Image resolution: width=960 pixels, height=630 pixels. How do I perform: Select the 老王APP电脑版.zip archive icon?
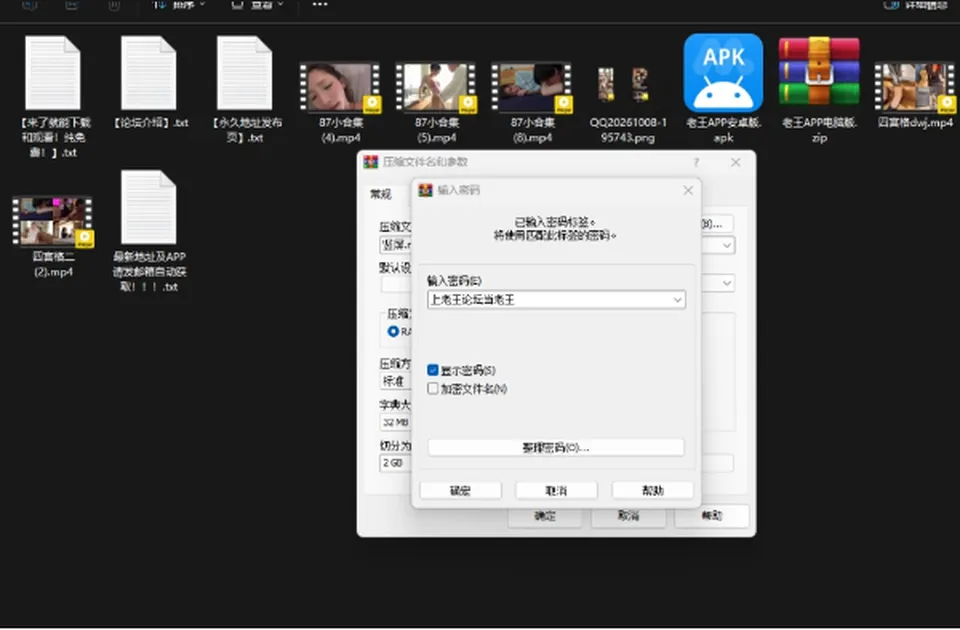pyautogui.click(x=819, y=72)
